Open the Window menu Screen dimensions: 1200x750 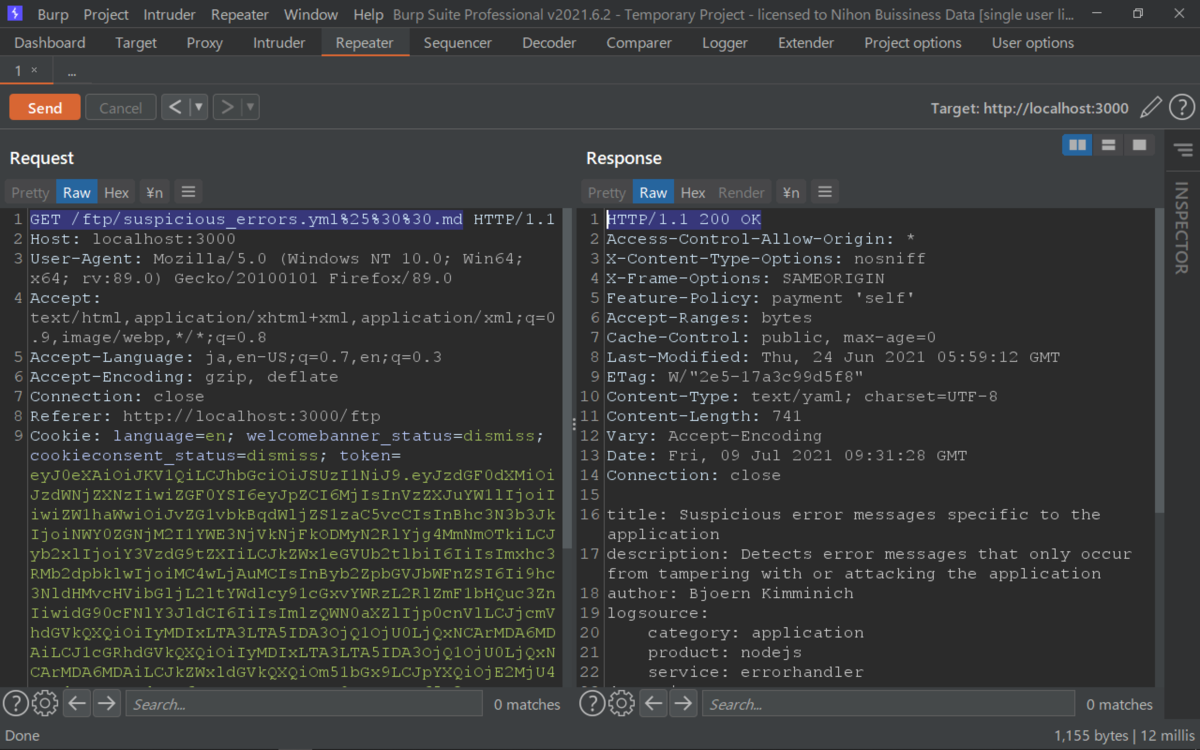(x=311, y=14)
